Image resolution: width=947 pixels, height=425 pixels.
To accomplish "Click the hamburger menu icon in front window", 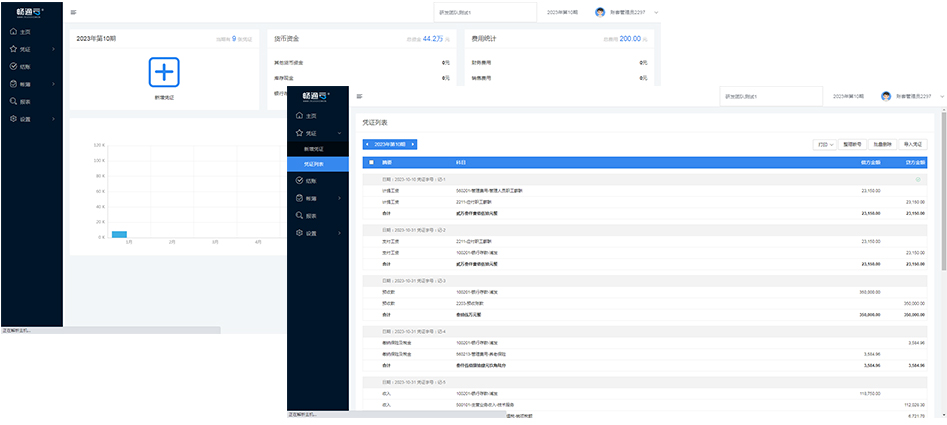I will click(359, 96).
